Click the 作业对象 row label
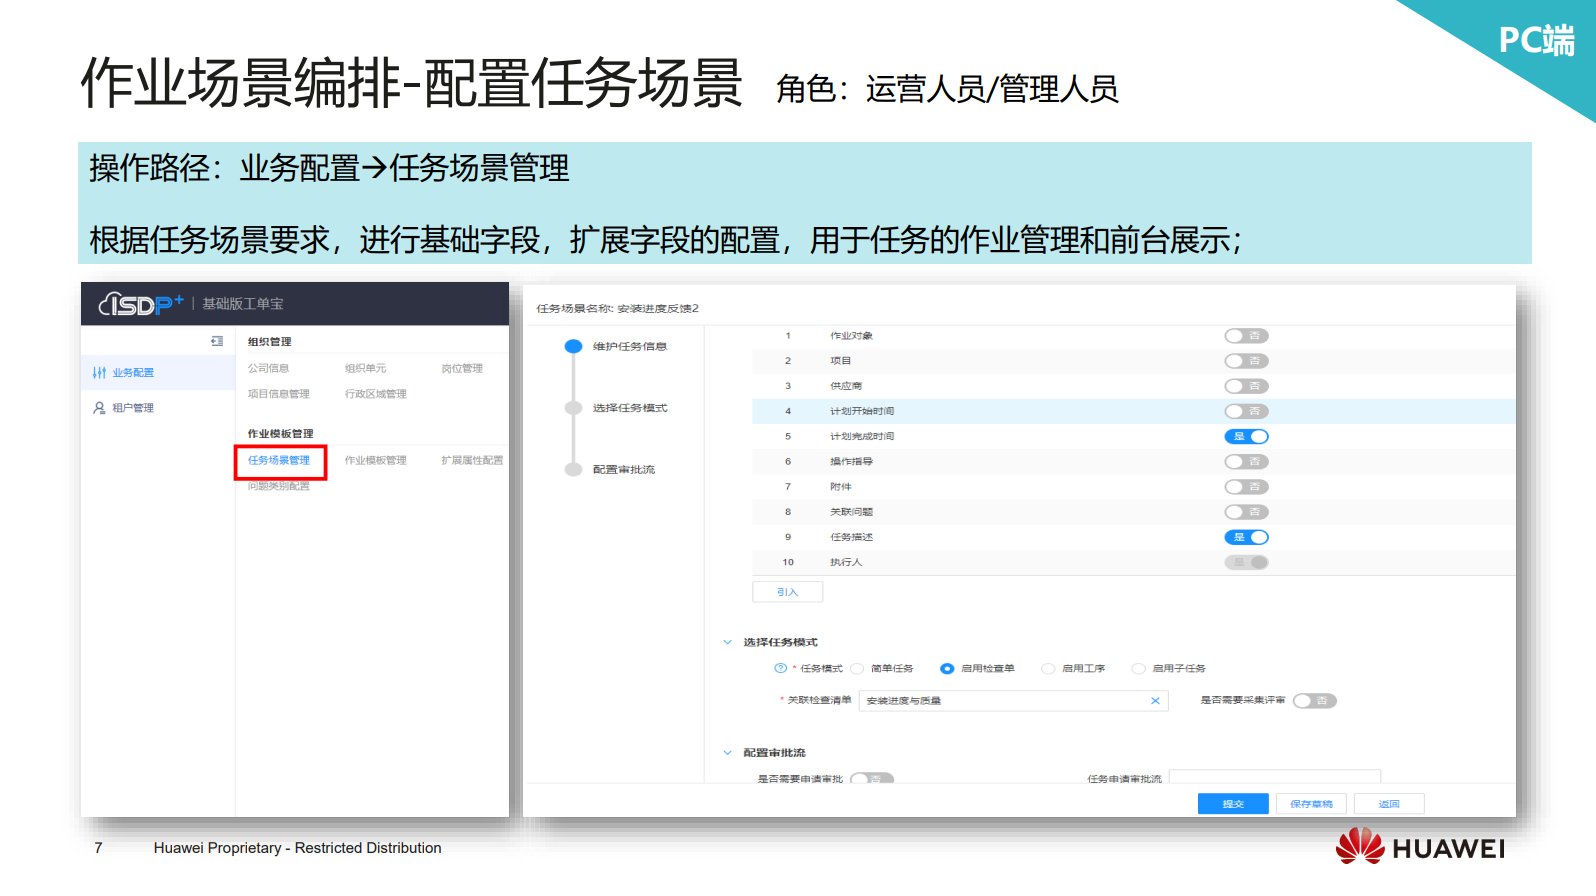This screenshot has width=1596, height=896. [x=851, y=336]
